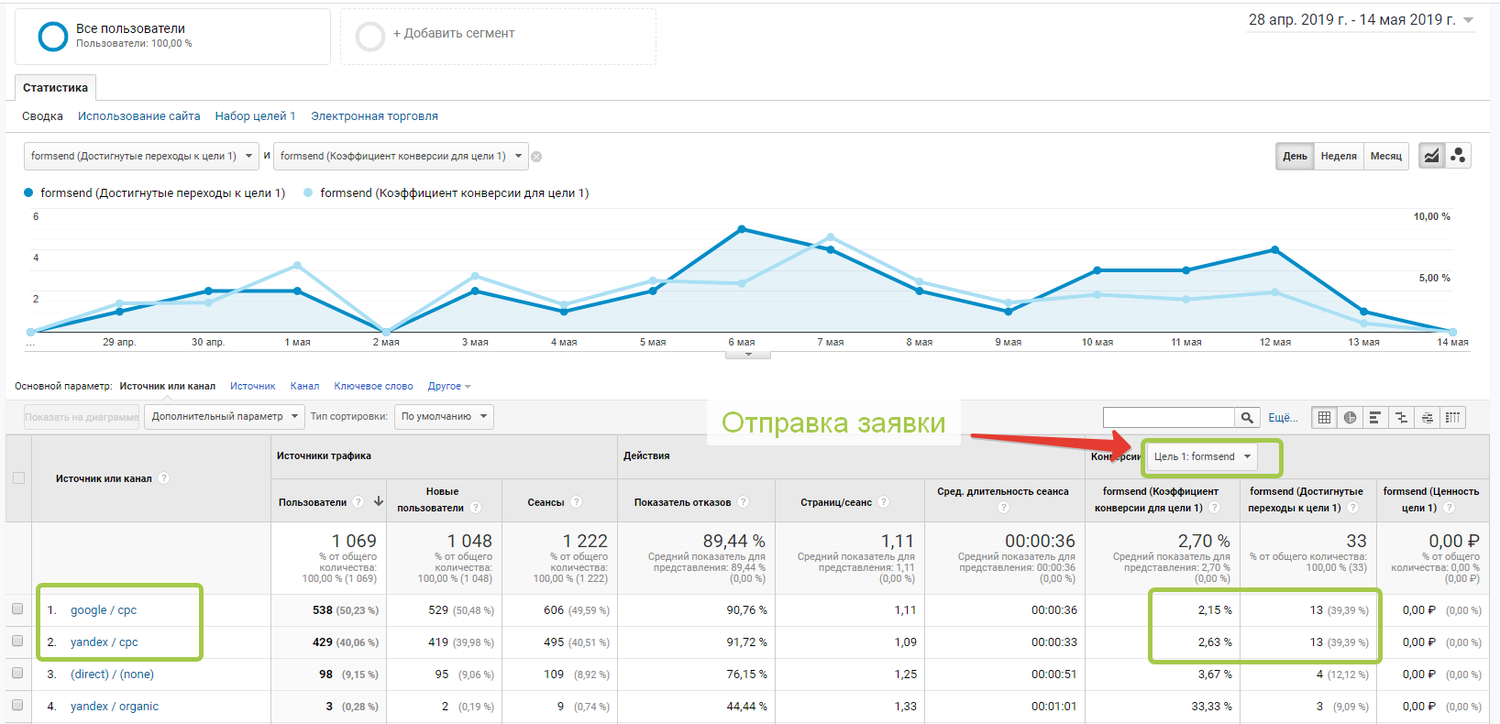
Task: Select the Использование сайта sub-tab
Action: pyautogui.click(x=139, y=116)
